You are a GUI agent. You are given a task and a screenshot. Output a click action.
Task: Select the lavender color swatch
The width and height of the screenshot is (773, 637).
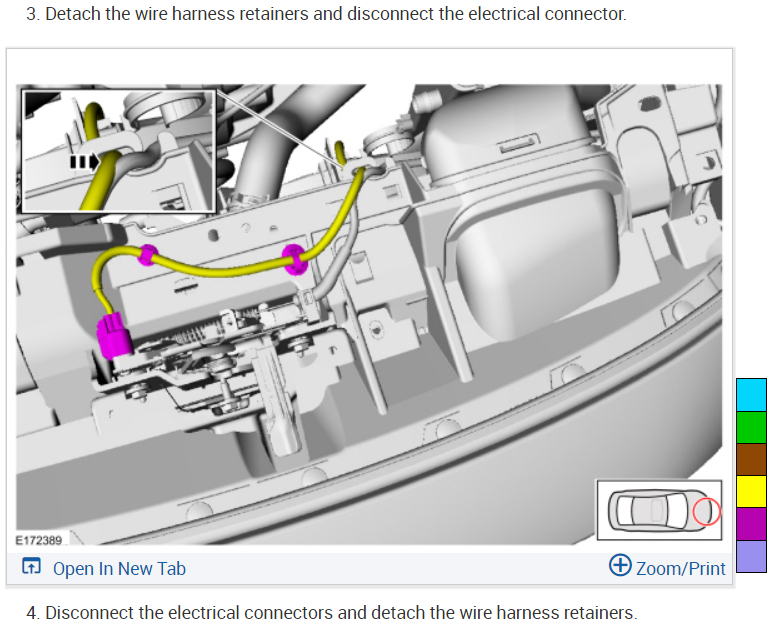751,556
